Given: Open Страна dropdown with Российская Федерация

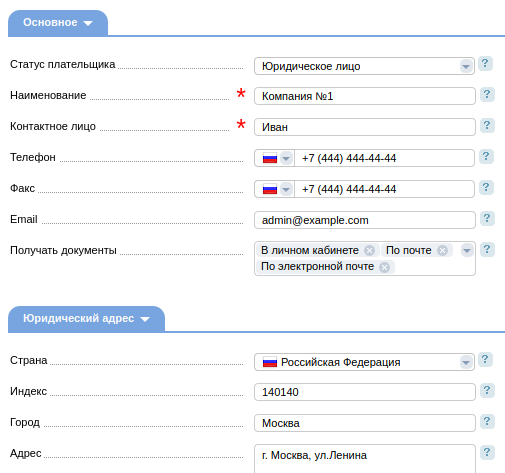Looking at the screenshot, I should coord(364,362).
